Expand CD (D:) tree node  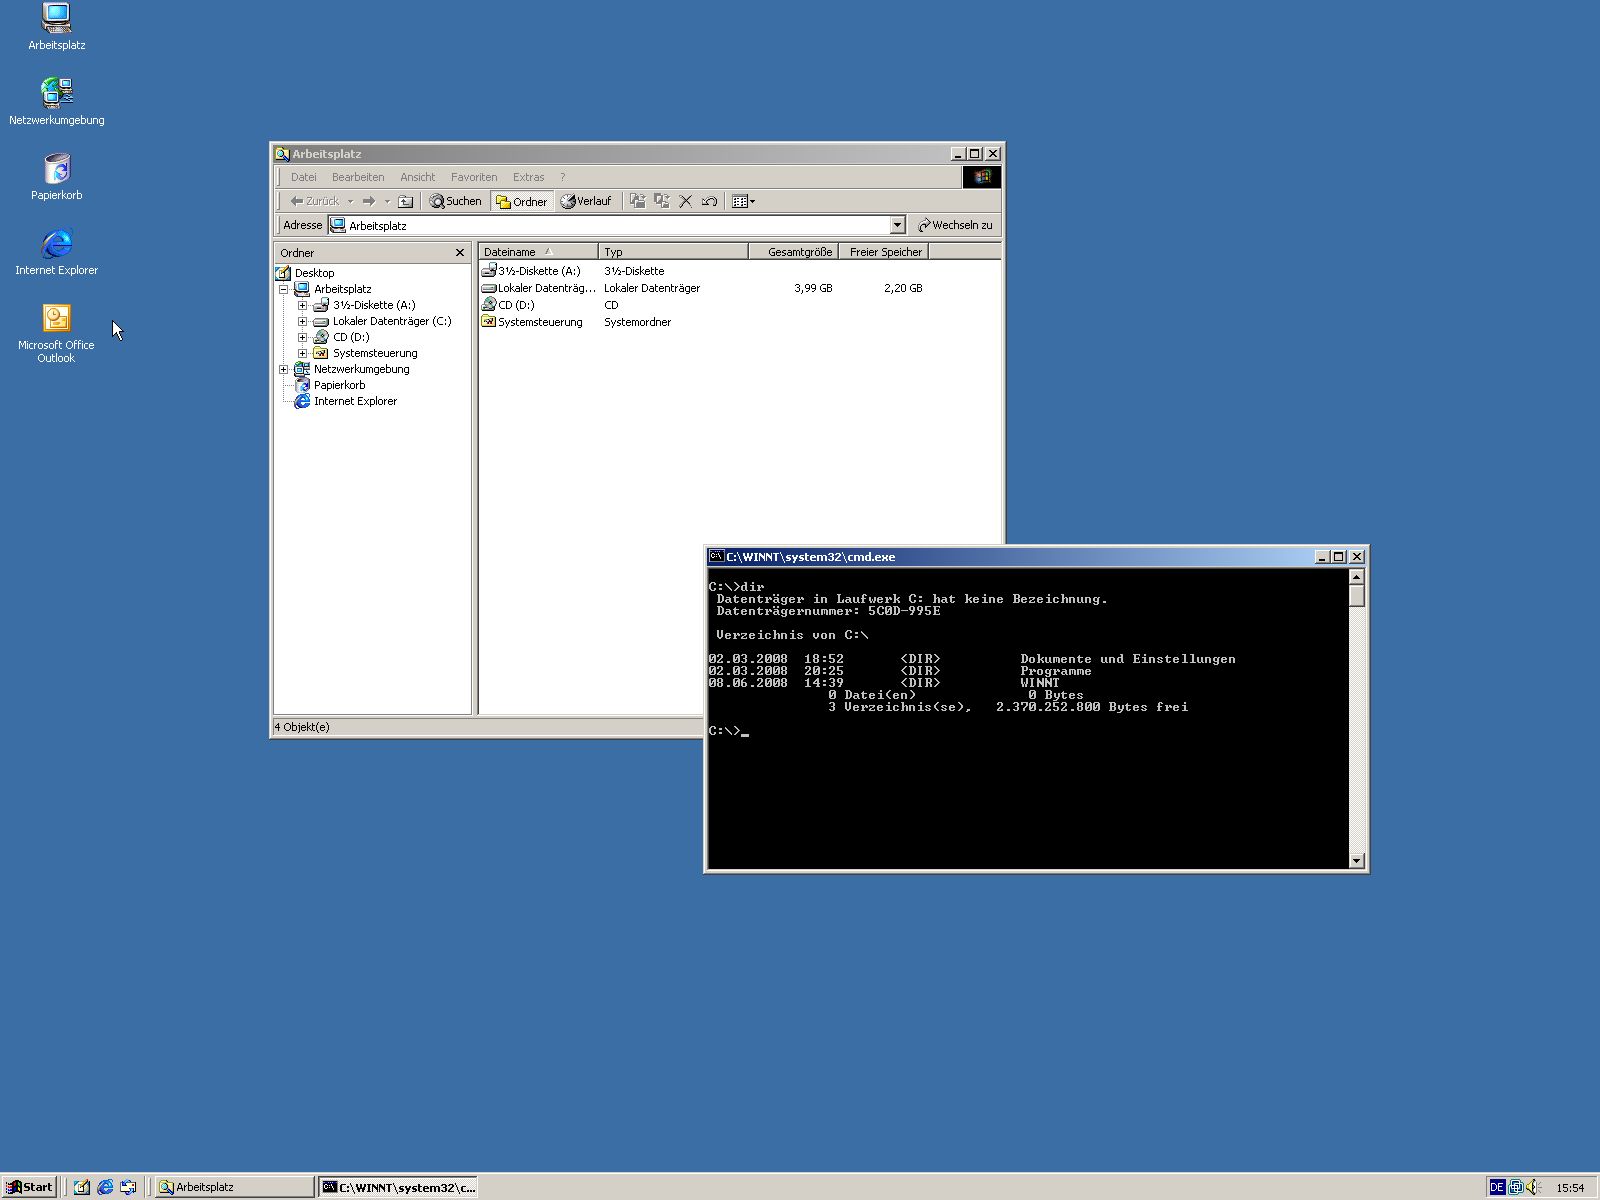(303, 337)
